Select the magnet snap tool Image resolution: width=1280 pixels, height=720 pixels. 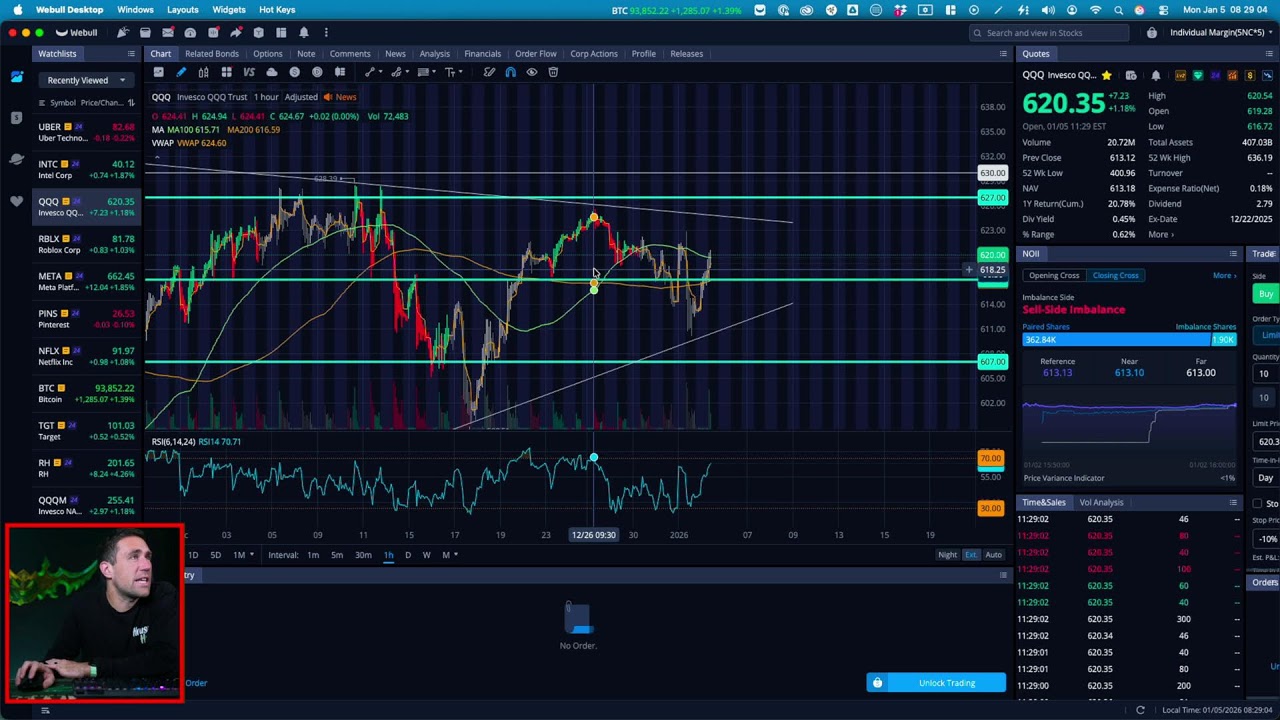point(510,72)
